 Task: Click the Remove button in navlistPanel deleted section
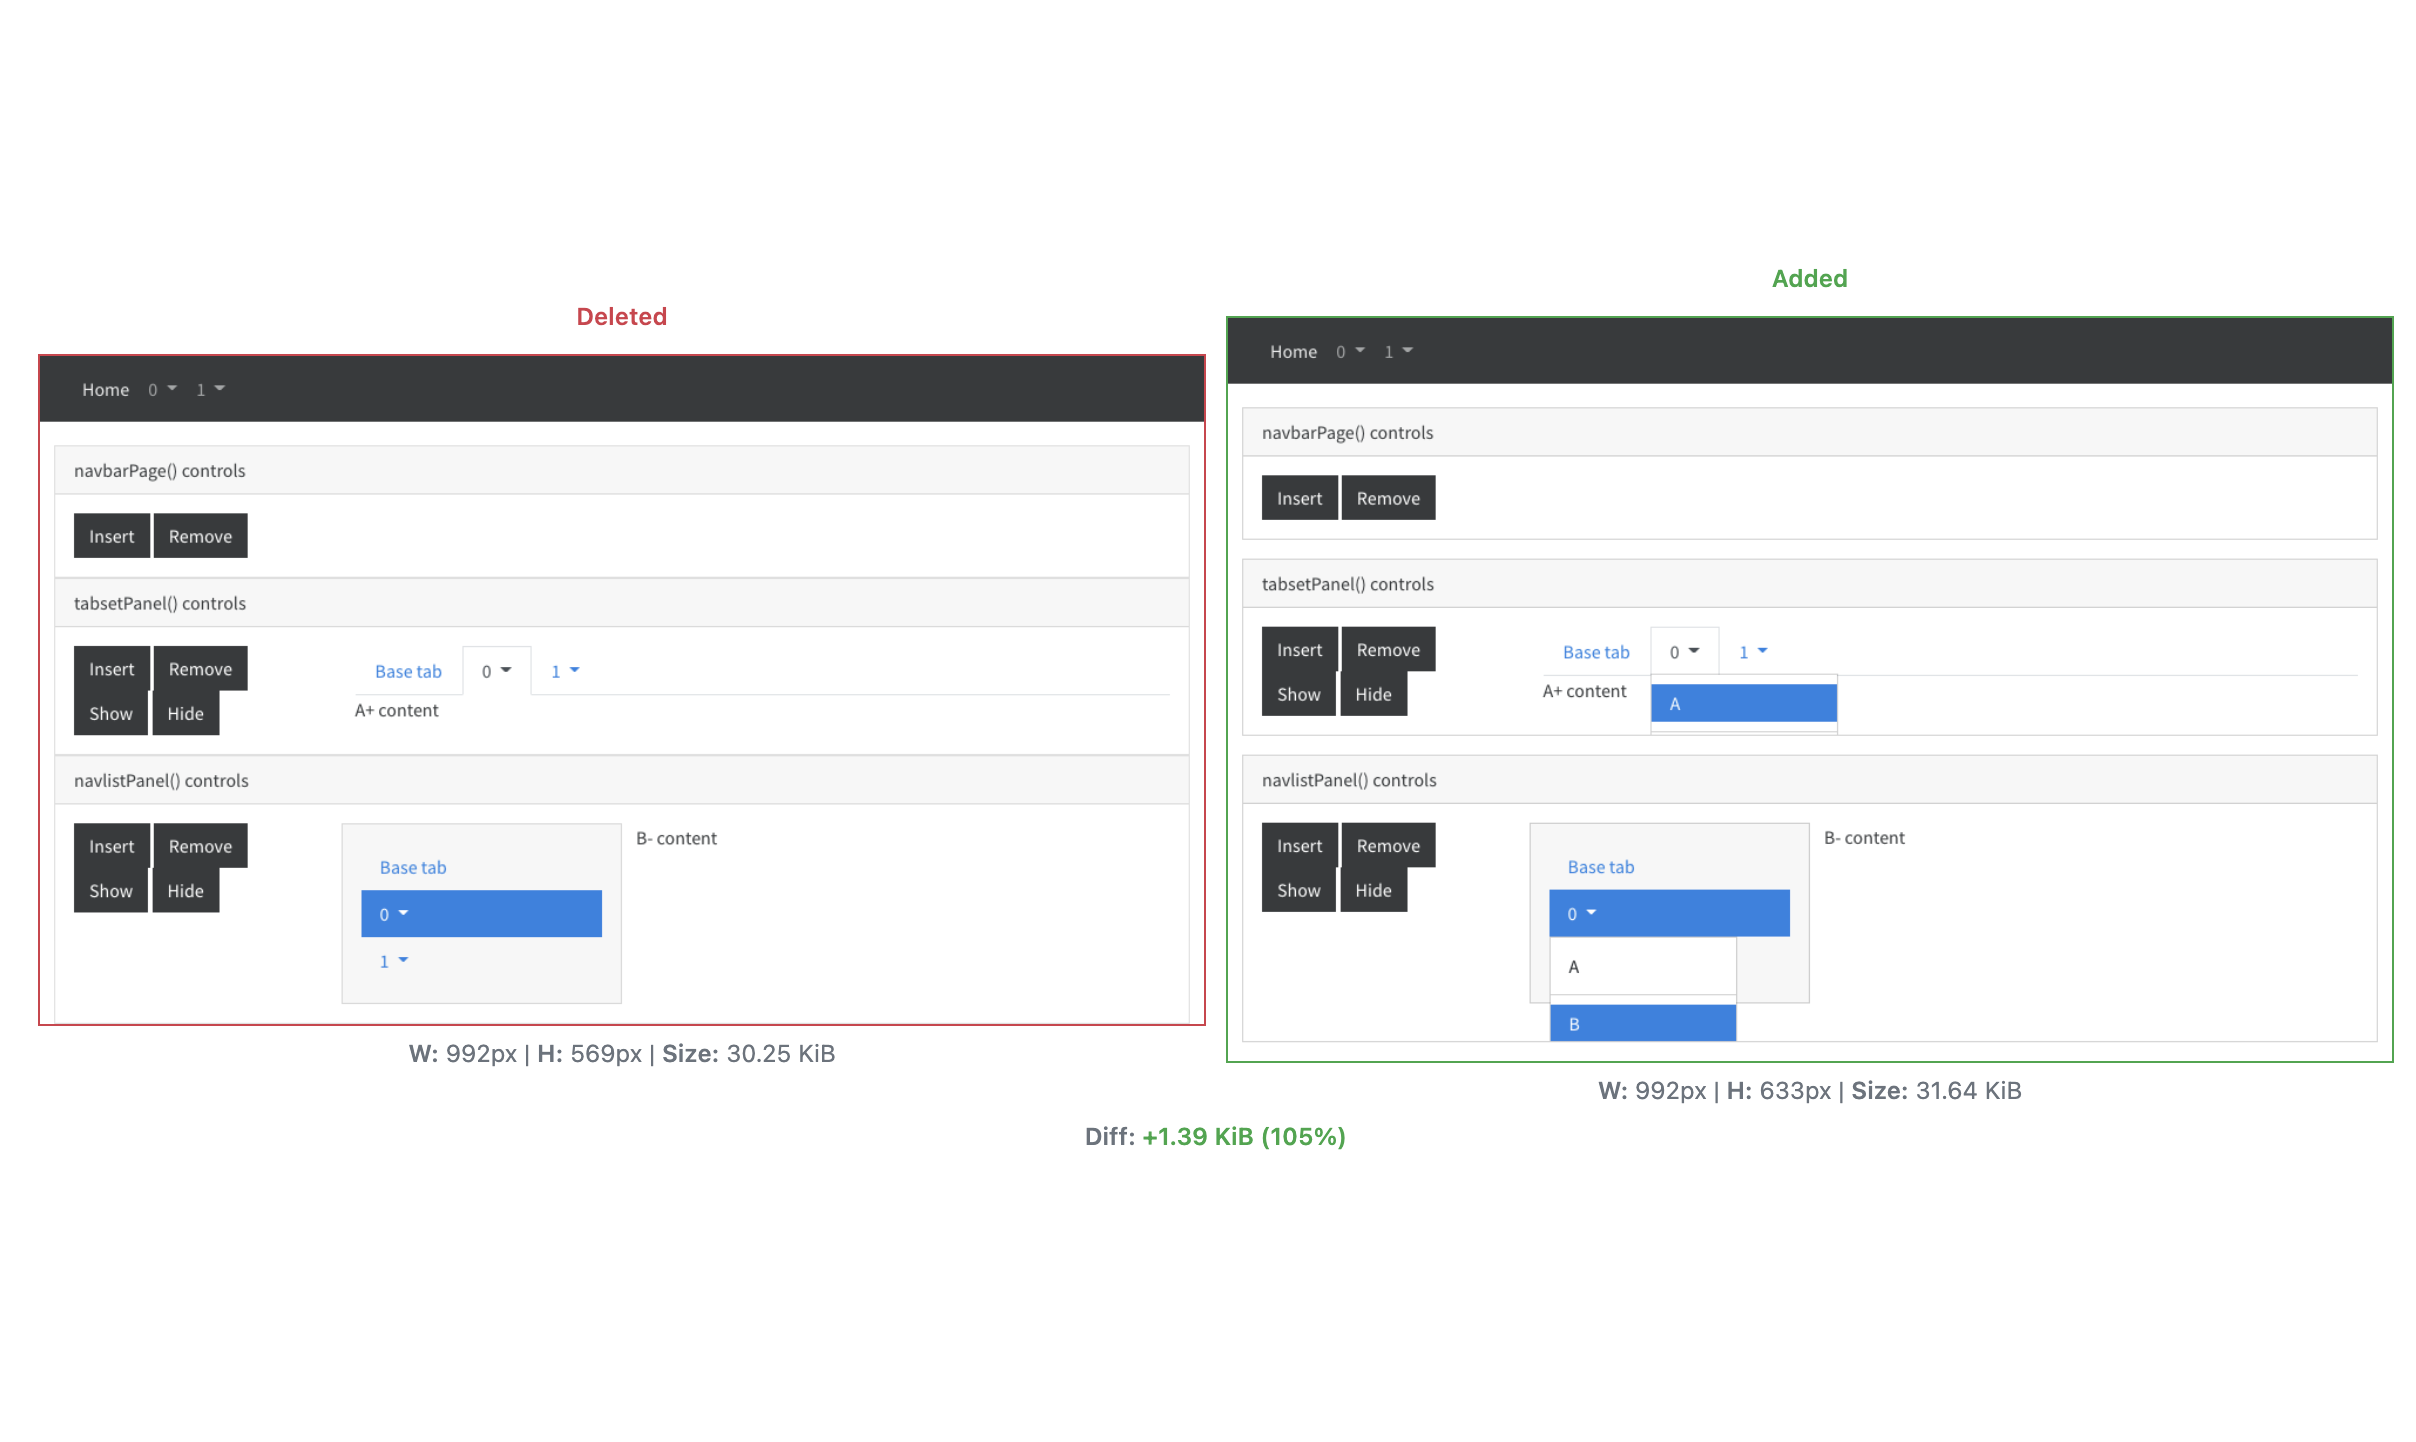tap(199, 845)
